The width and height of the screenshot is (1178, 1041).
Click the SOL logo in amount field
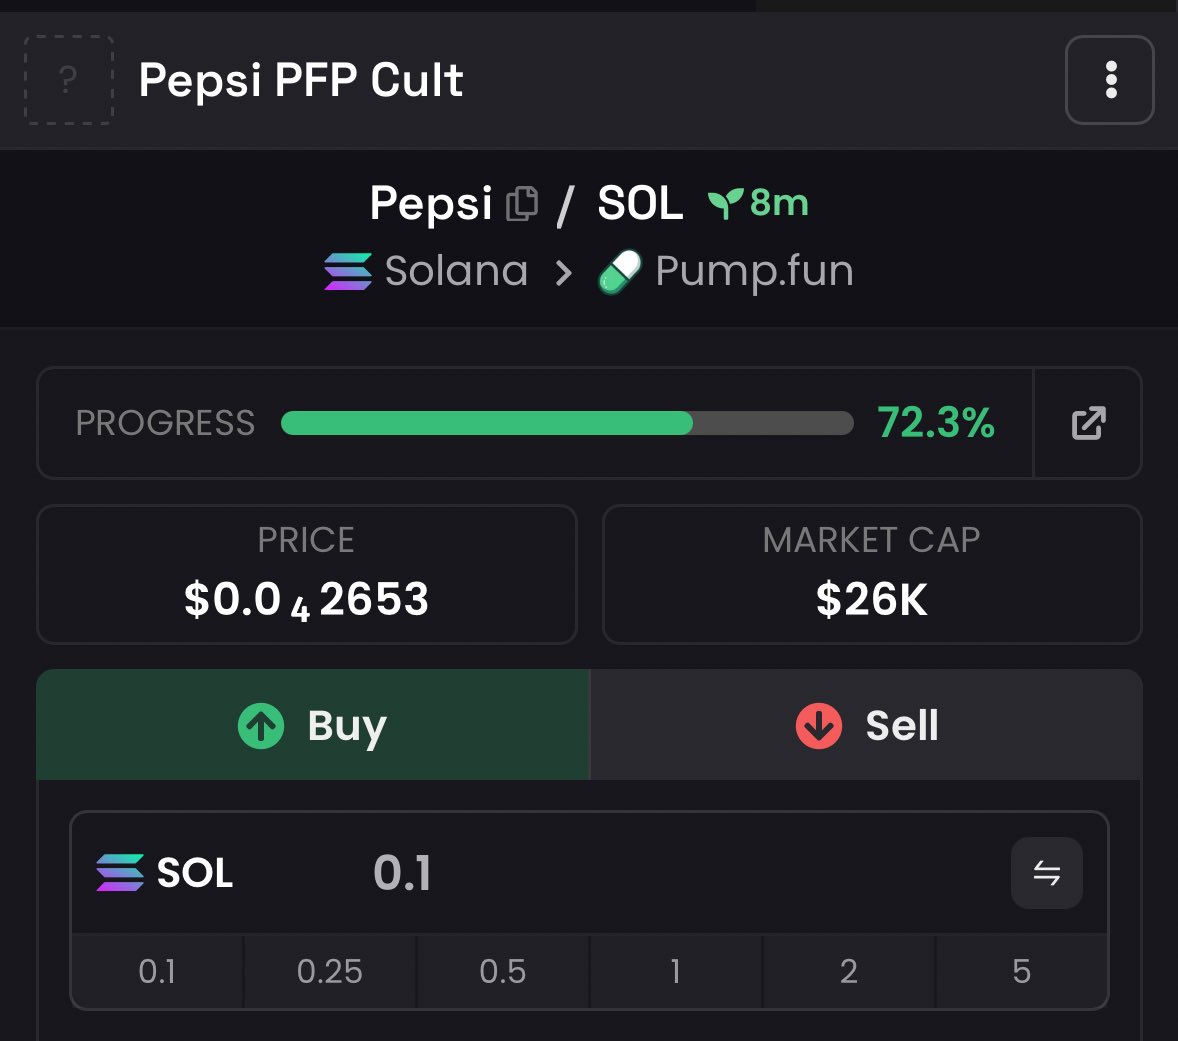point(120,873)
